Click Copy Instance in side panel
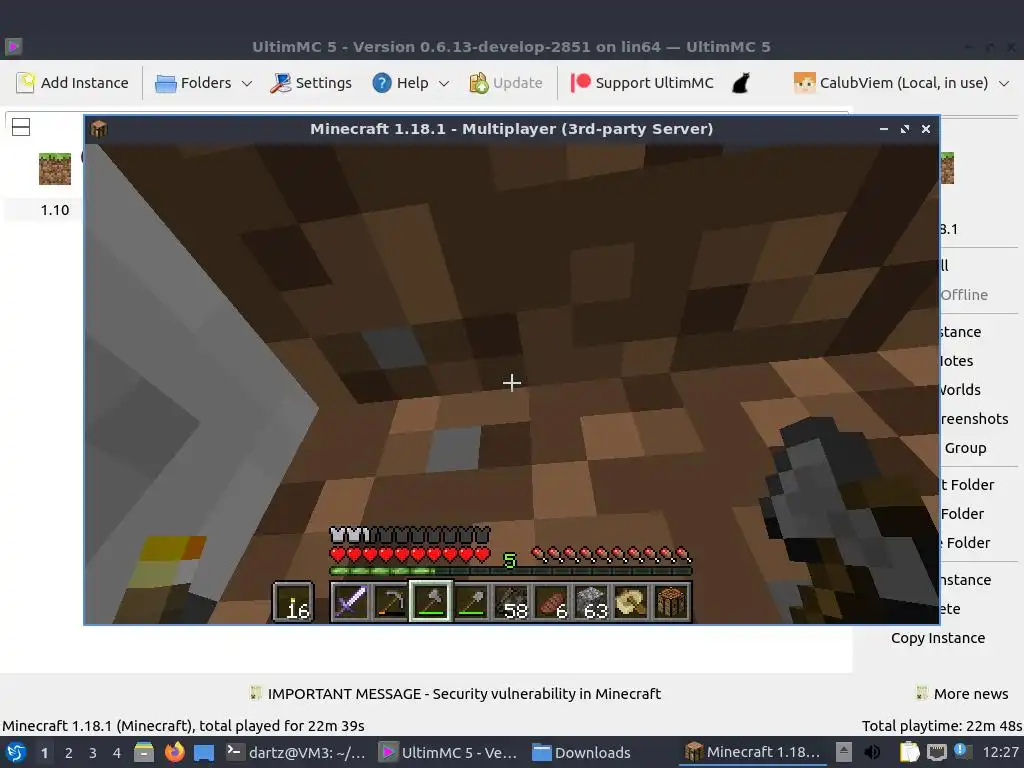 coord(938,638)
